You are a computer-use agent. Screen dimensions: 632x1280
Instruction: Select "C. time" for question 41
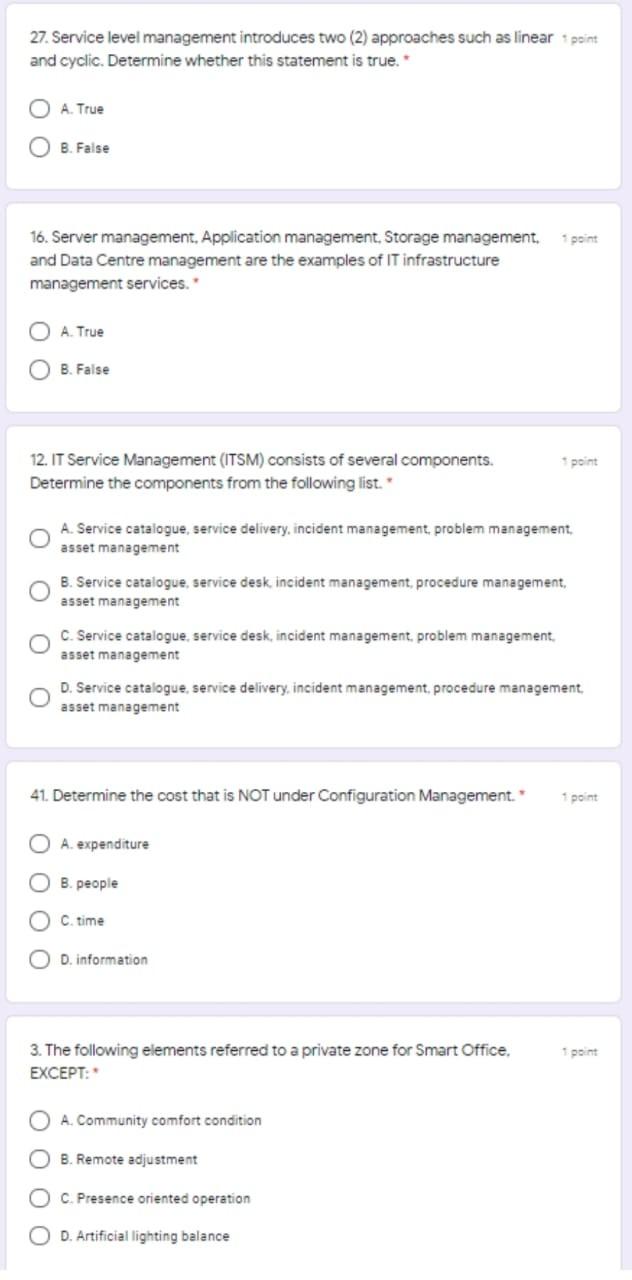coord(39,920)
